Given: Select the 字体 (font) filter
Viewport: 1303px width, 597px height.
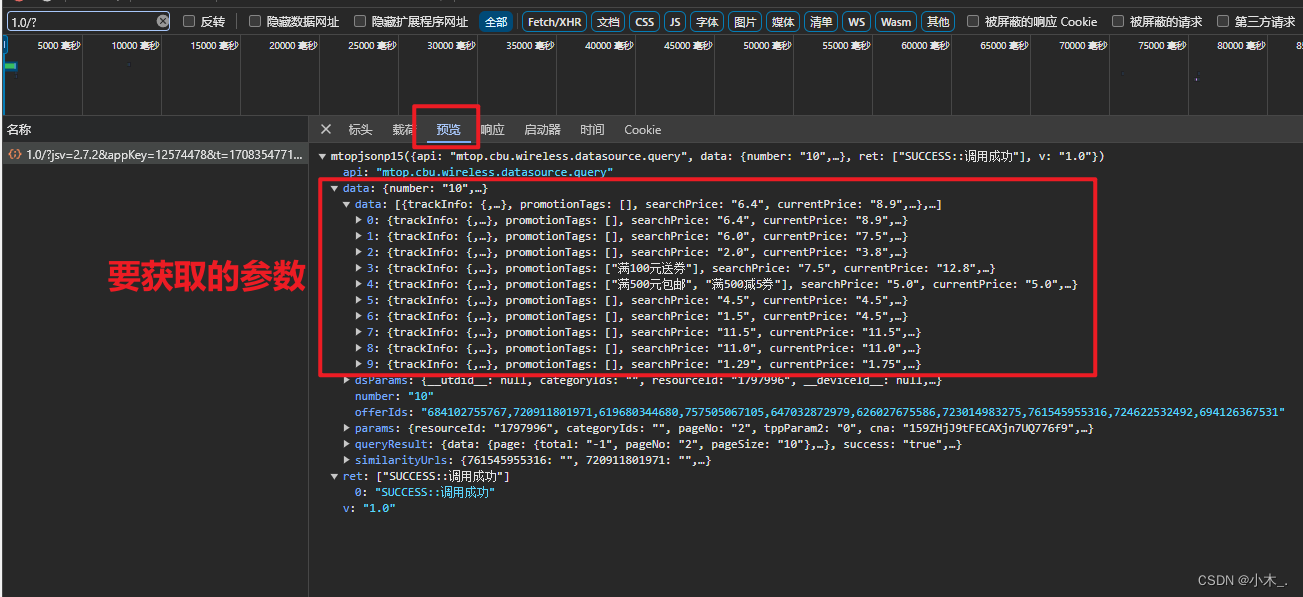Looking at the screenshot, I should point(706,20).
